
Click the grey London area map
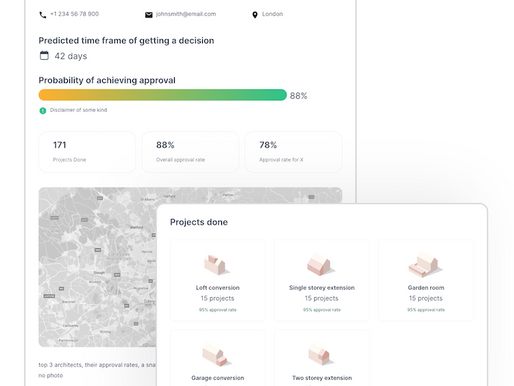(x=97, y=267)
